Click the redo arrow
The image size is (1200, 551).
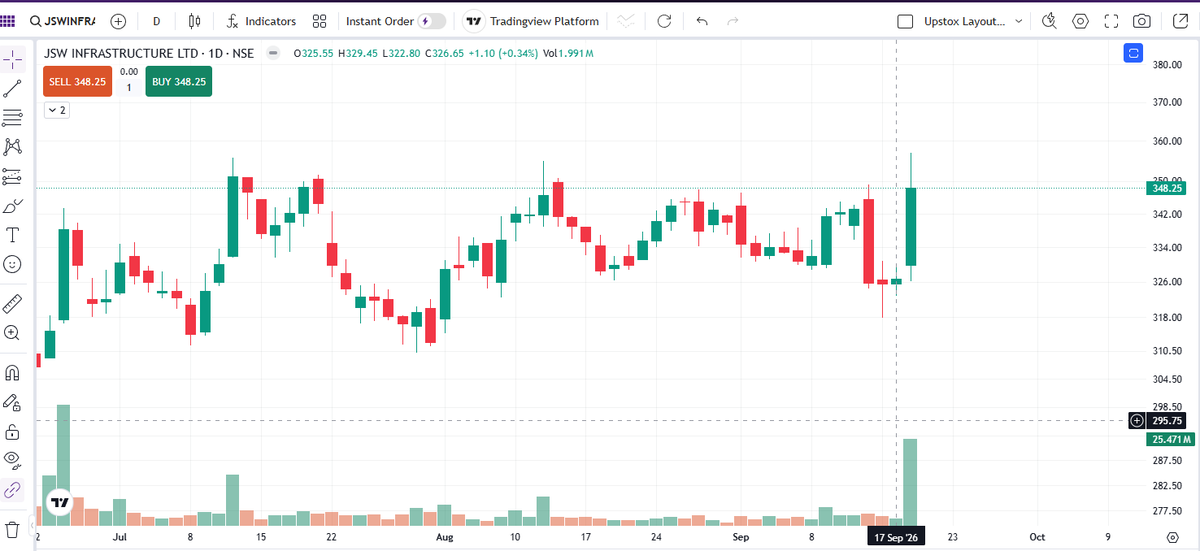click(x=732, y=21)
